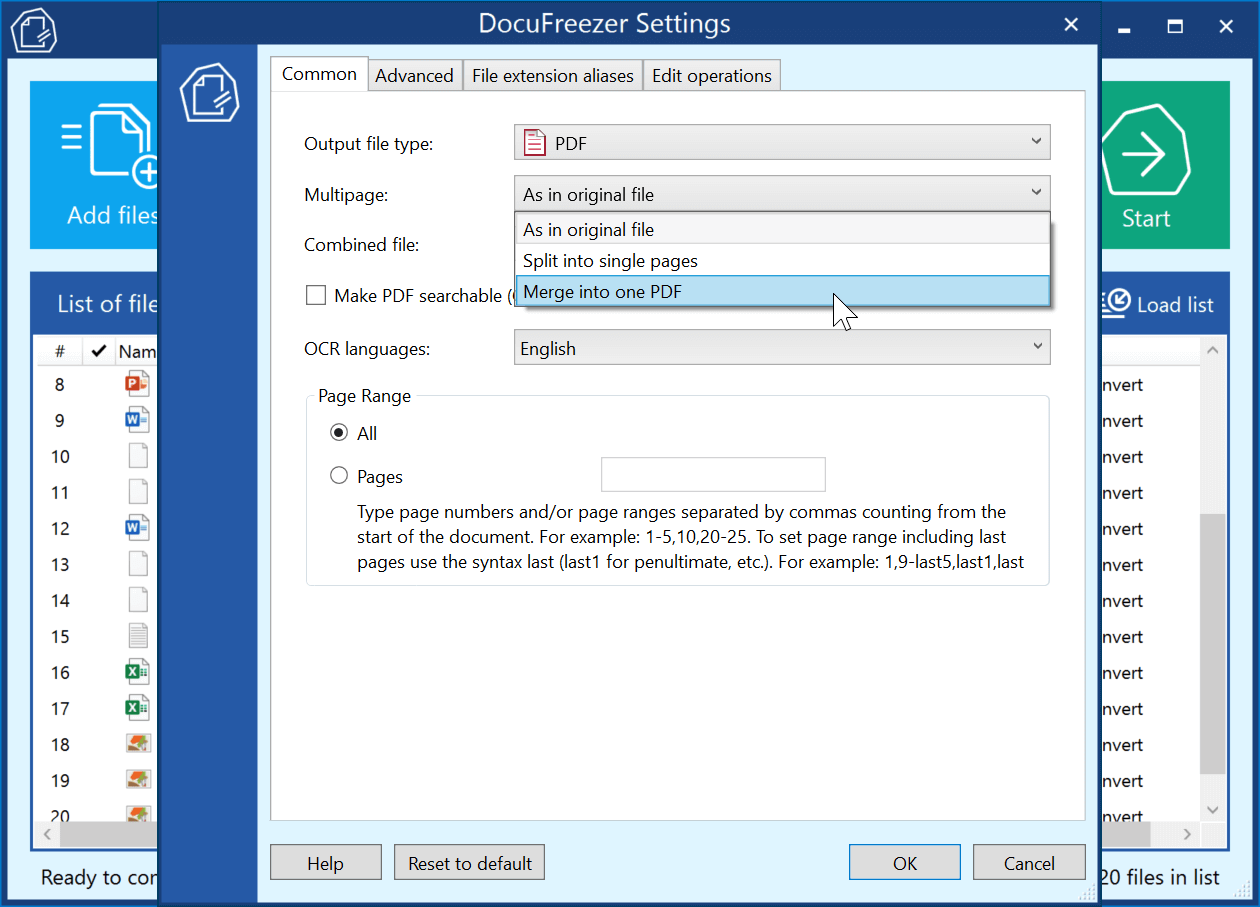Screen dimensions: 1260x907
Task: Choose Merge into one PDF option
Action: click(x=782, y=292)
